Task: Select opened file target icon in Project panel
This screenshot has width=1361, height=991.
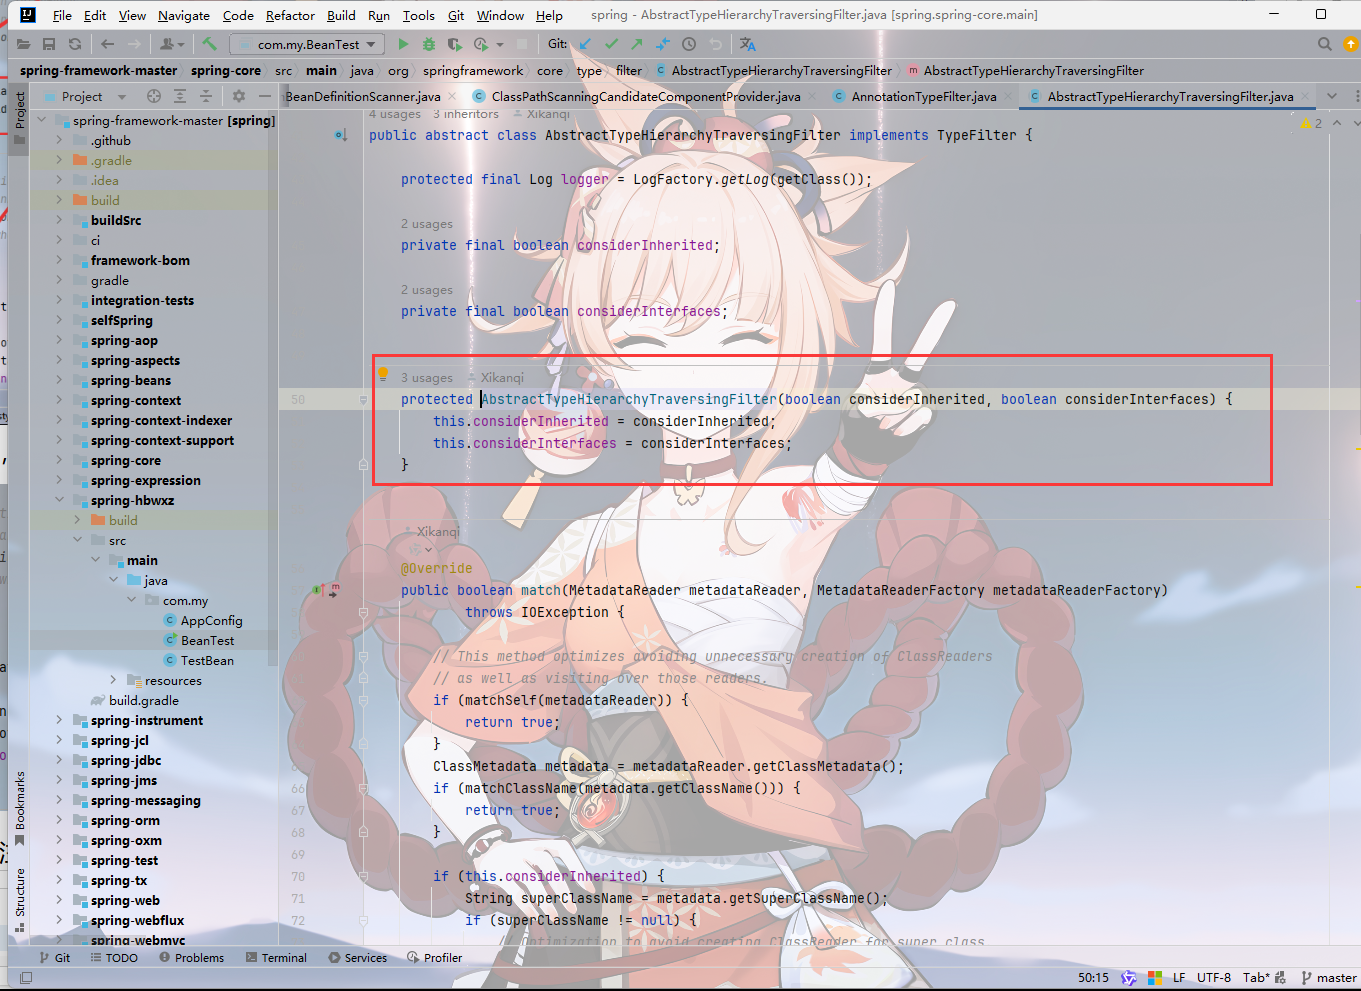Action: pos(154,96)
